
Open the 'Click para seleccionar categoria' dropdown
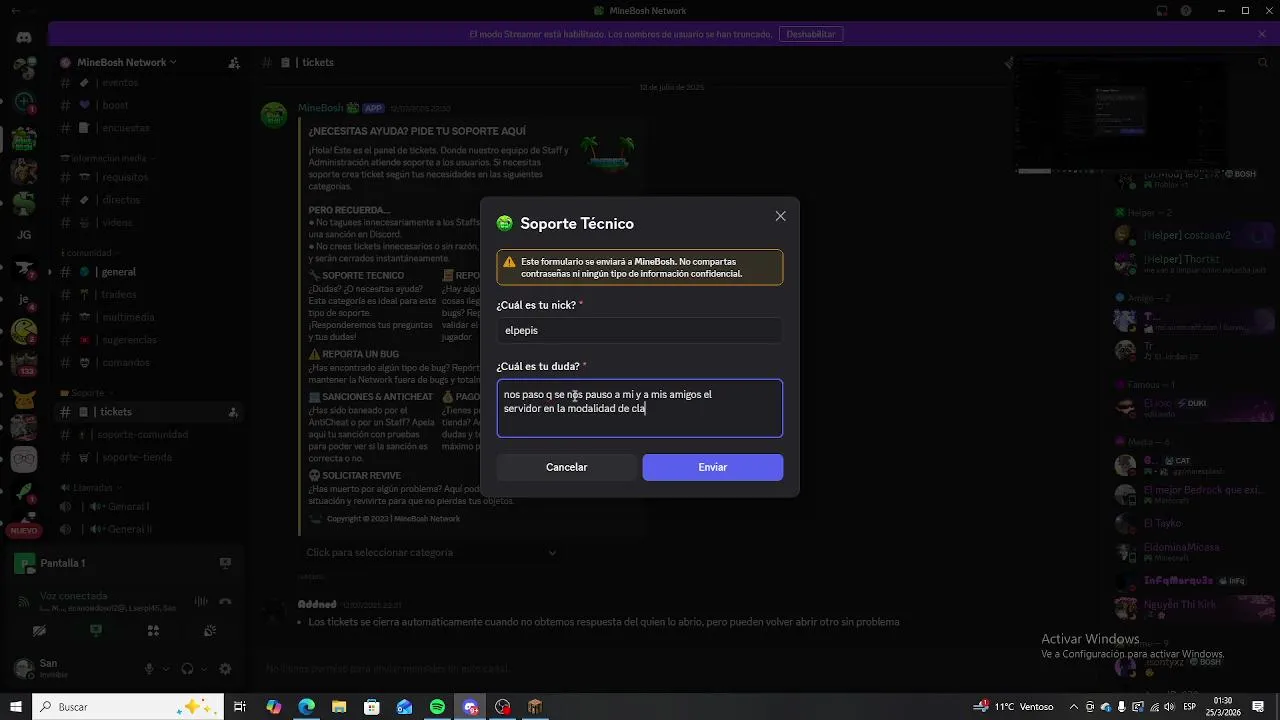[431, 553]
